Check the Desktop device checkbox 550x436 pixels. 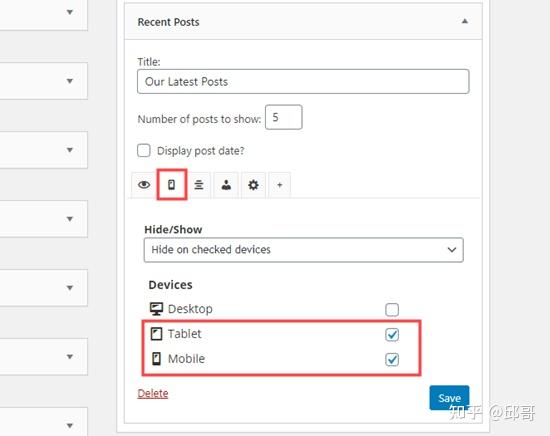[x=392, y=310]
